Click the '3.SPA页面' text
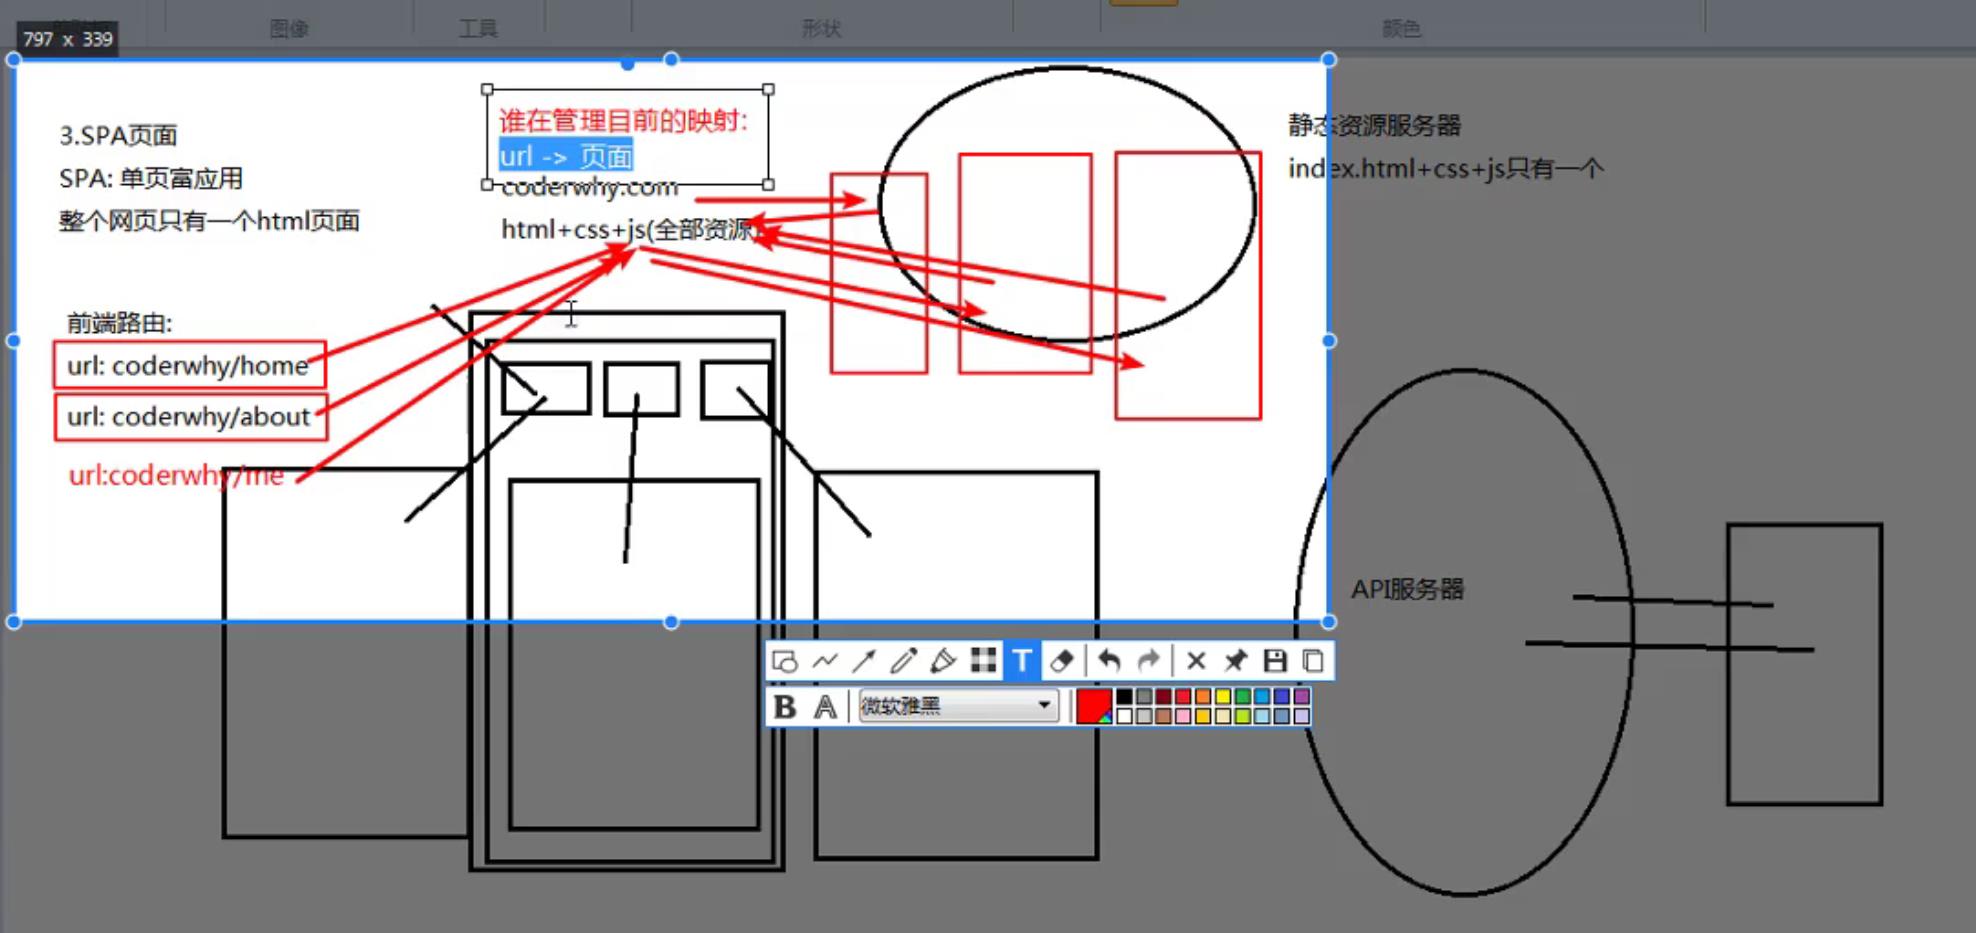Viewport: 1976px width, 933px height. point(118,135)
